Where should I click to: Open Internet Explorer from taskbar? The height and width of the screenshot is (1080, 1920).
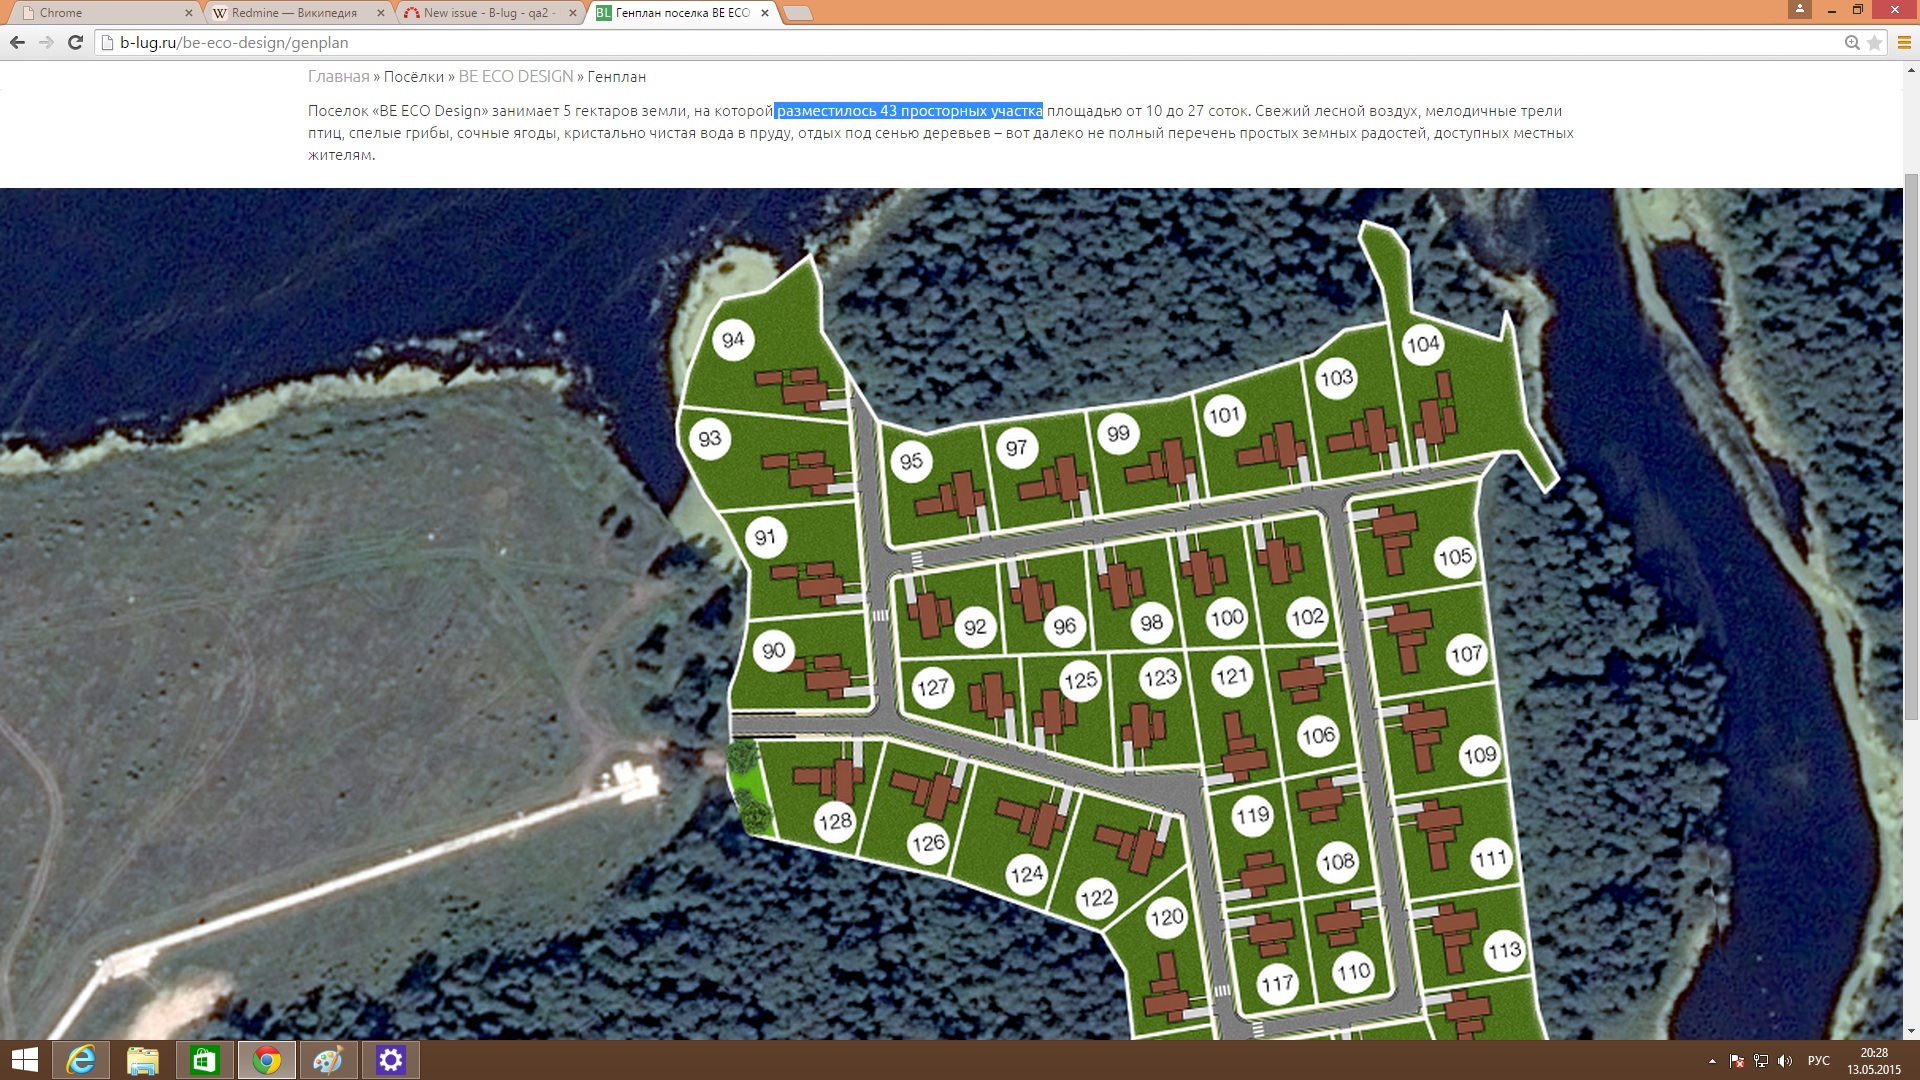pyautogui.click(x=80, y=1060)
